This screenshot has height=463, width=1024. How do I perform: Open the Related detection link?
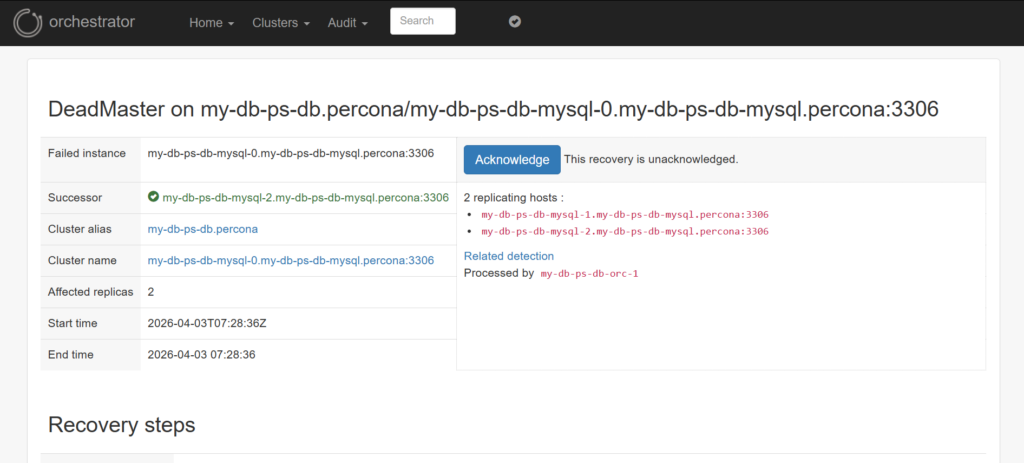tap(509, 256)
